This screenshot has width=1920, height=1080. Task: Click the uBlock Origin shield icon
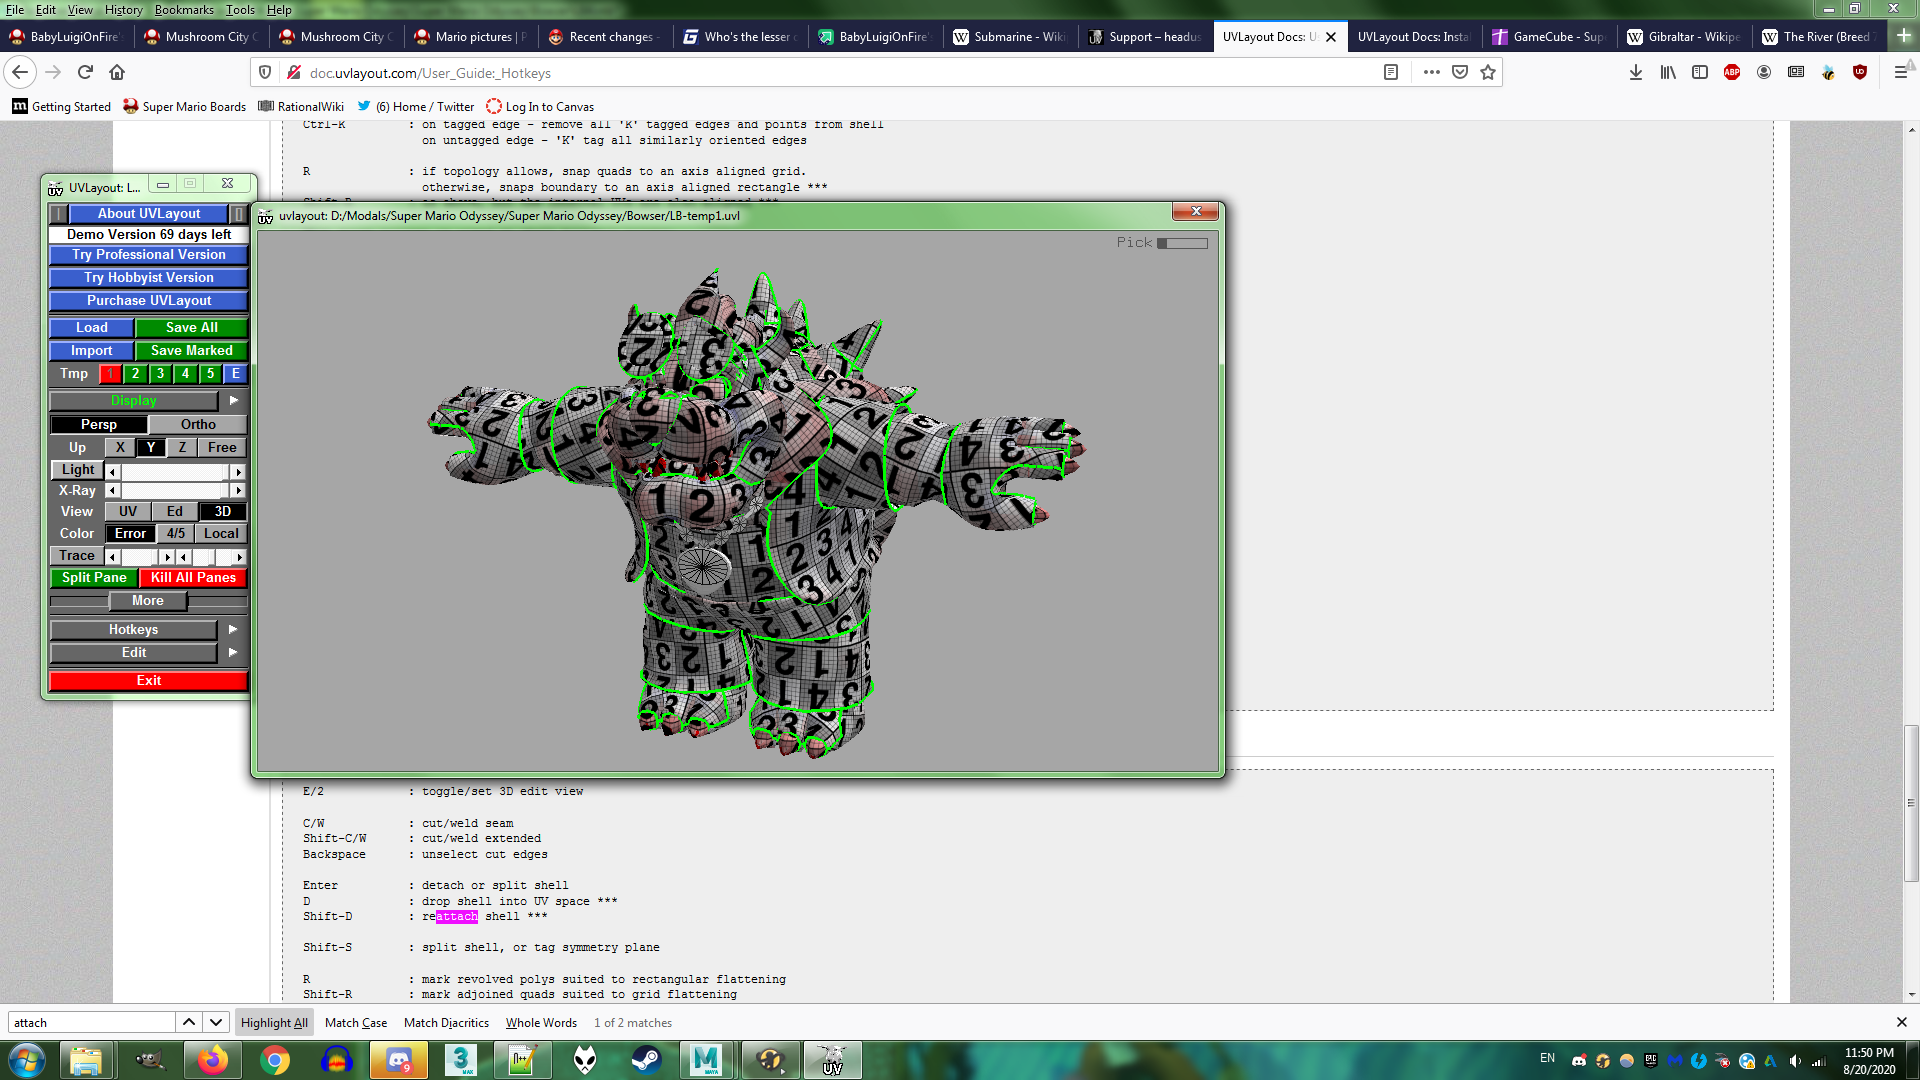click(x=1860, y=72)
